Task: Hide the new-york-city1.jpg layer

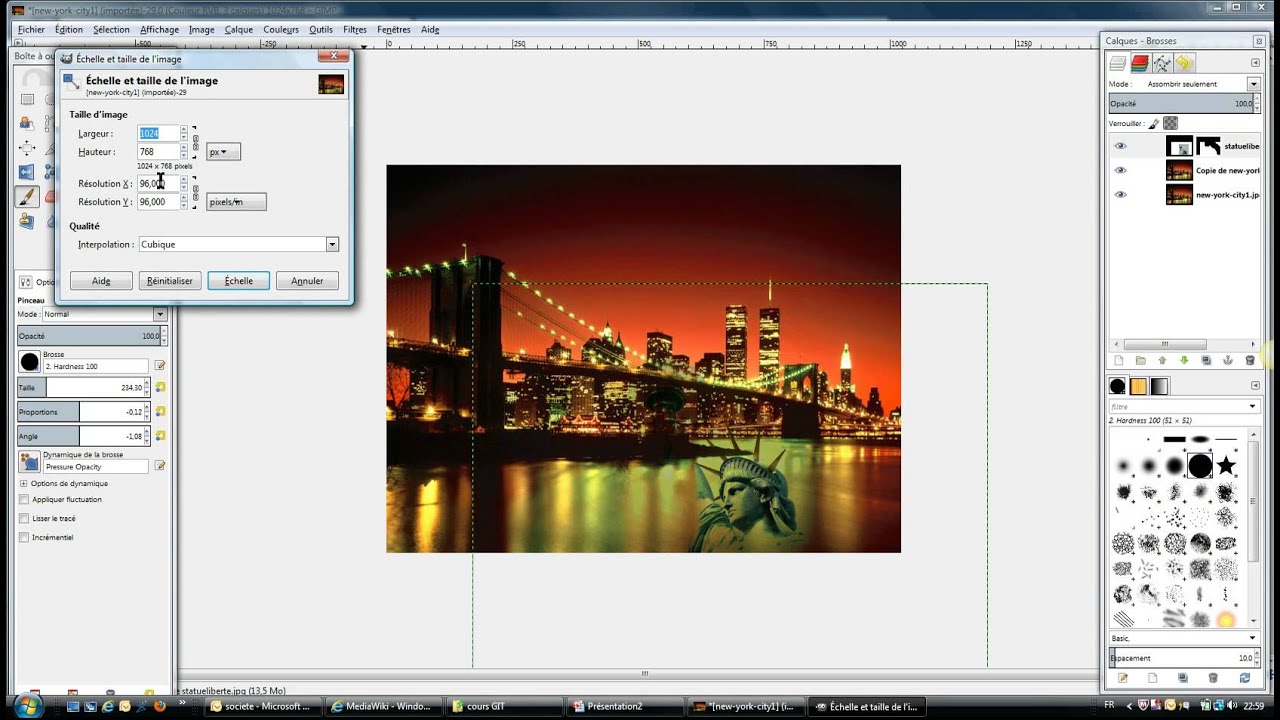Action: click(1120, 195)
